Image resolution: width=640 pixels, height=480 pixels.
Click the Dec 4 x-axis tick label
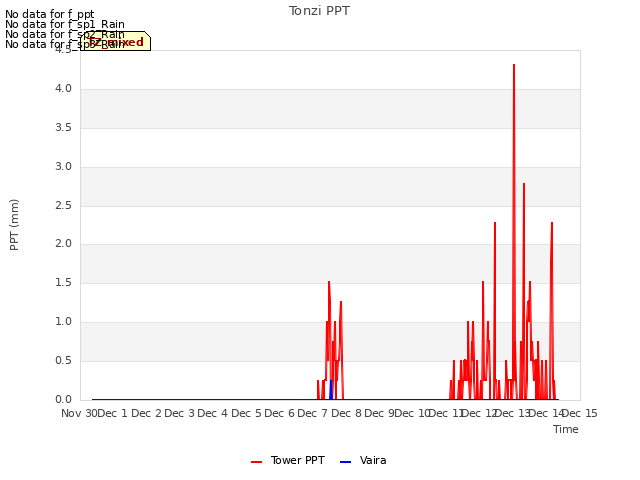(x=213, y=413)
